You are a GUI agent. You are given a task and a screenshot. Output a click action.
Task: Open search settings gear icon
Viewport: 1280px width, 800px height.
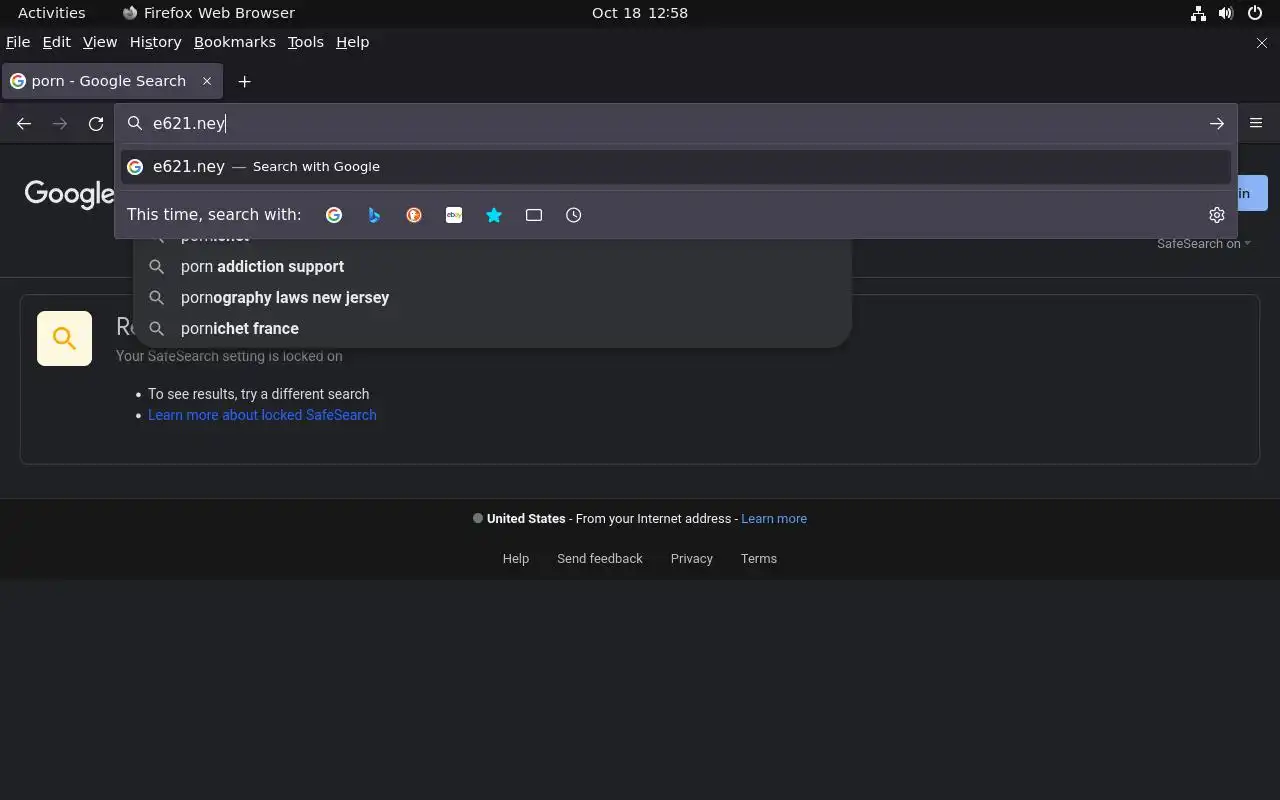coord(1217,215)
